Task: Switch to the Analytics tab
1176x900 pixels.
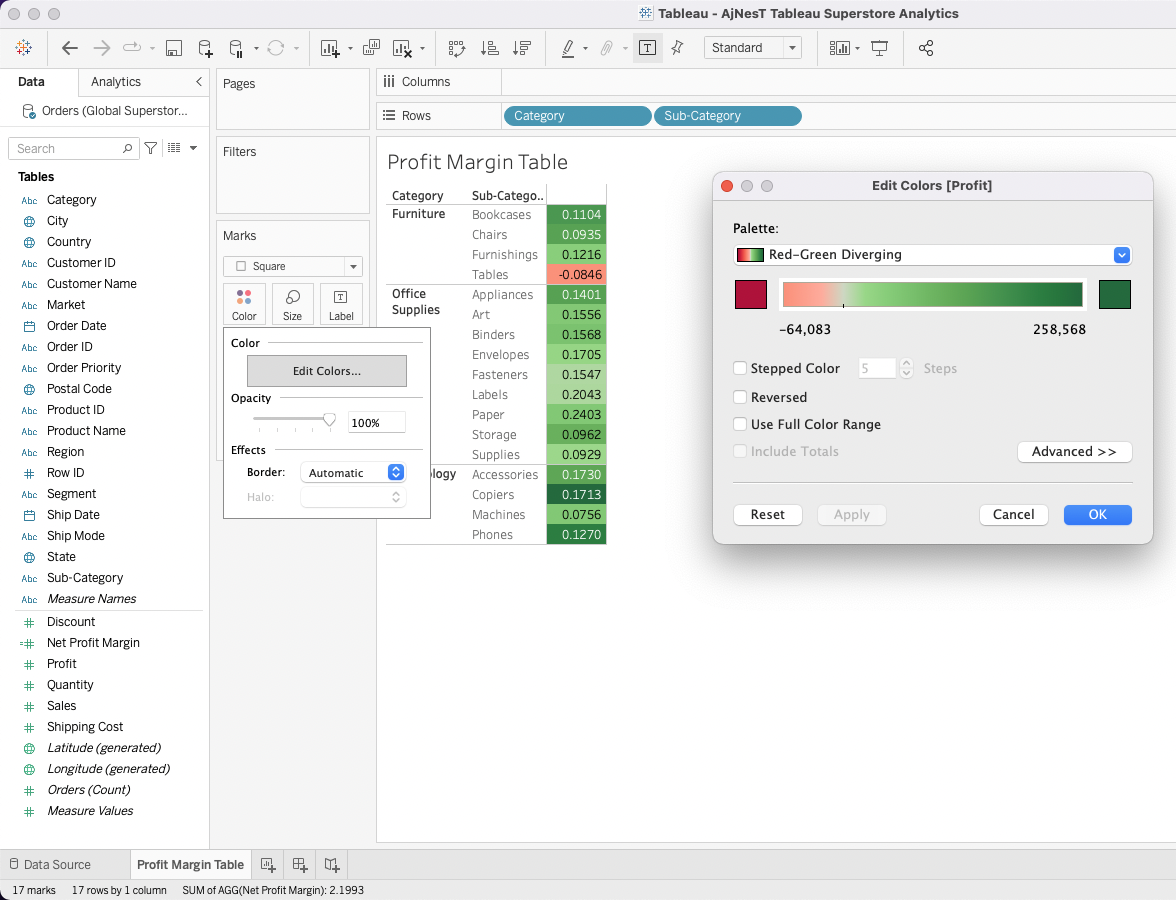Action: (x=116, y=82)
